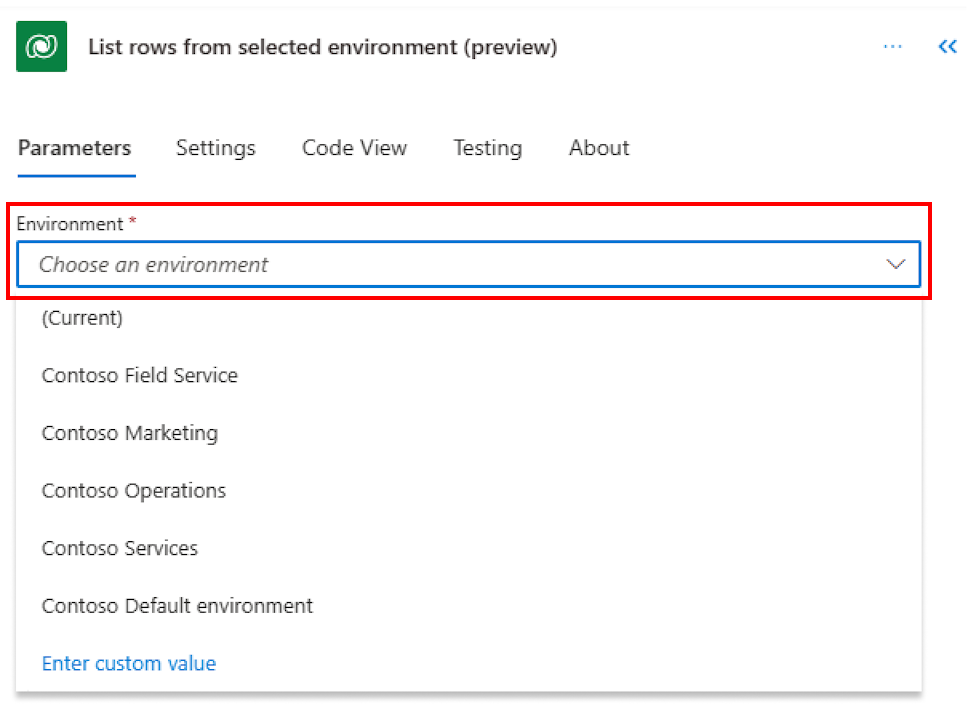Screen dimensions: 976x717
Task: Open the more options ellipsis menu
Action: pyautogui.click(x=892, y=47)
